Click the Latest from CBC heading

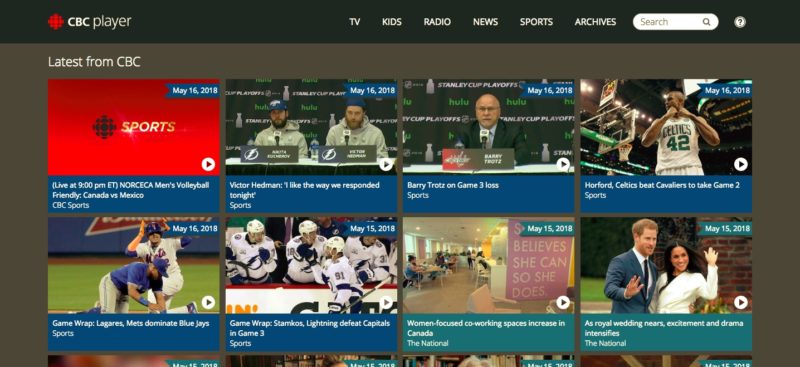point(94,62)
